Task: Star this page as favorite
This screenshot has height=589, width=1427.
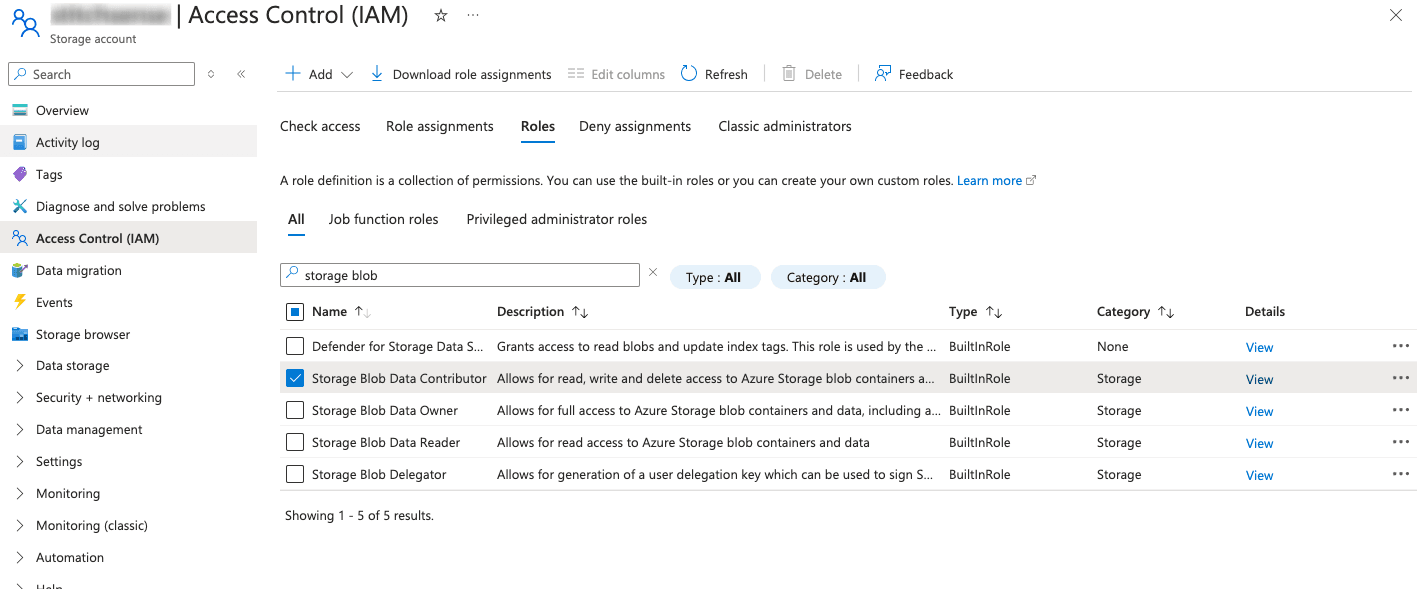Action: 440,16
